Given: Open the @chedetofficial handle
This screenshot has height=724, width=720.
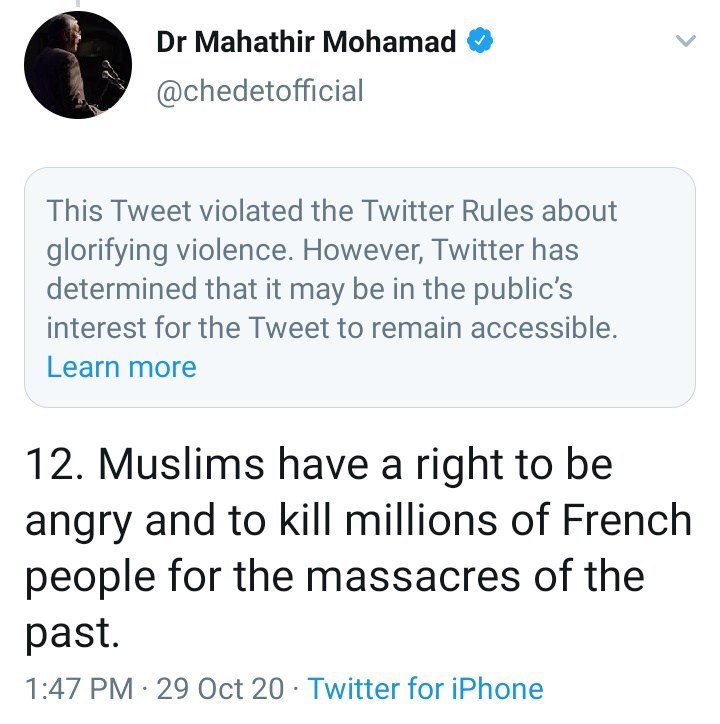Looking at the screenshot, I should click(x=260, y=91).
